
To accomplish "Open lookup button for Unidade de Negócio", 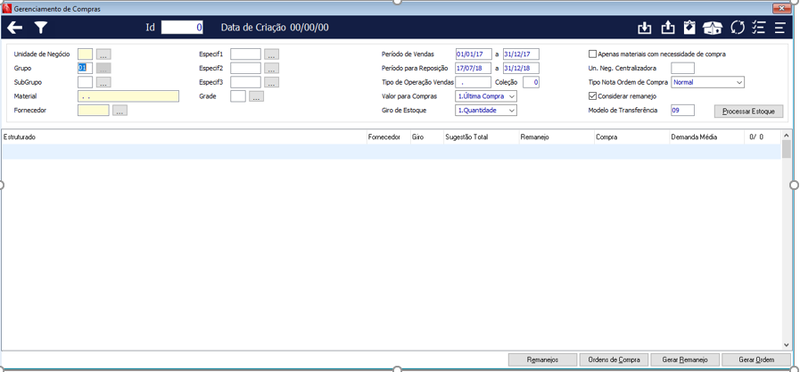I will coord(104,54).
